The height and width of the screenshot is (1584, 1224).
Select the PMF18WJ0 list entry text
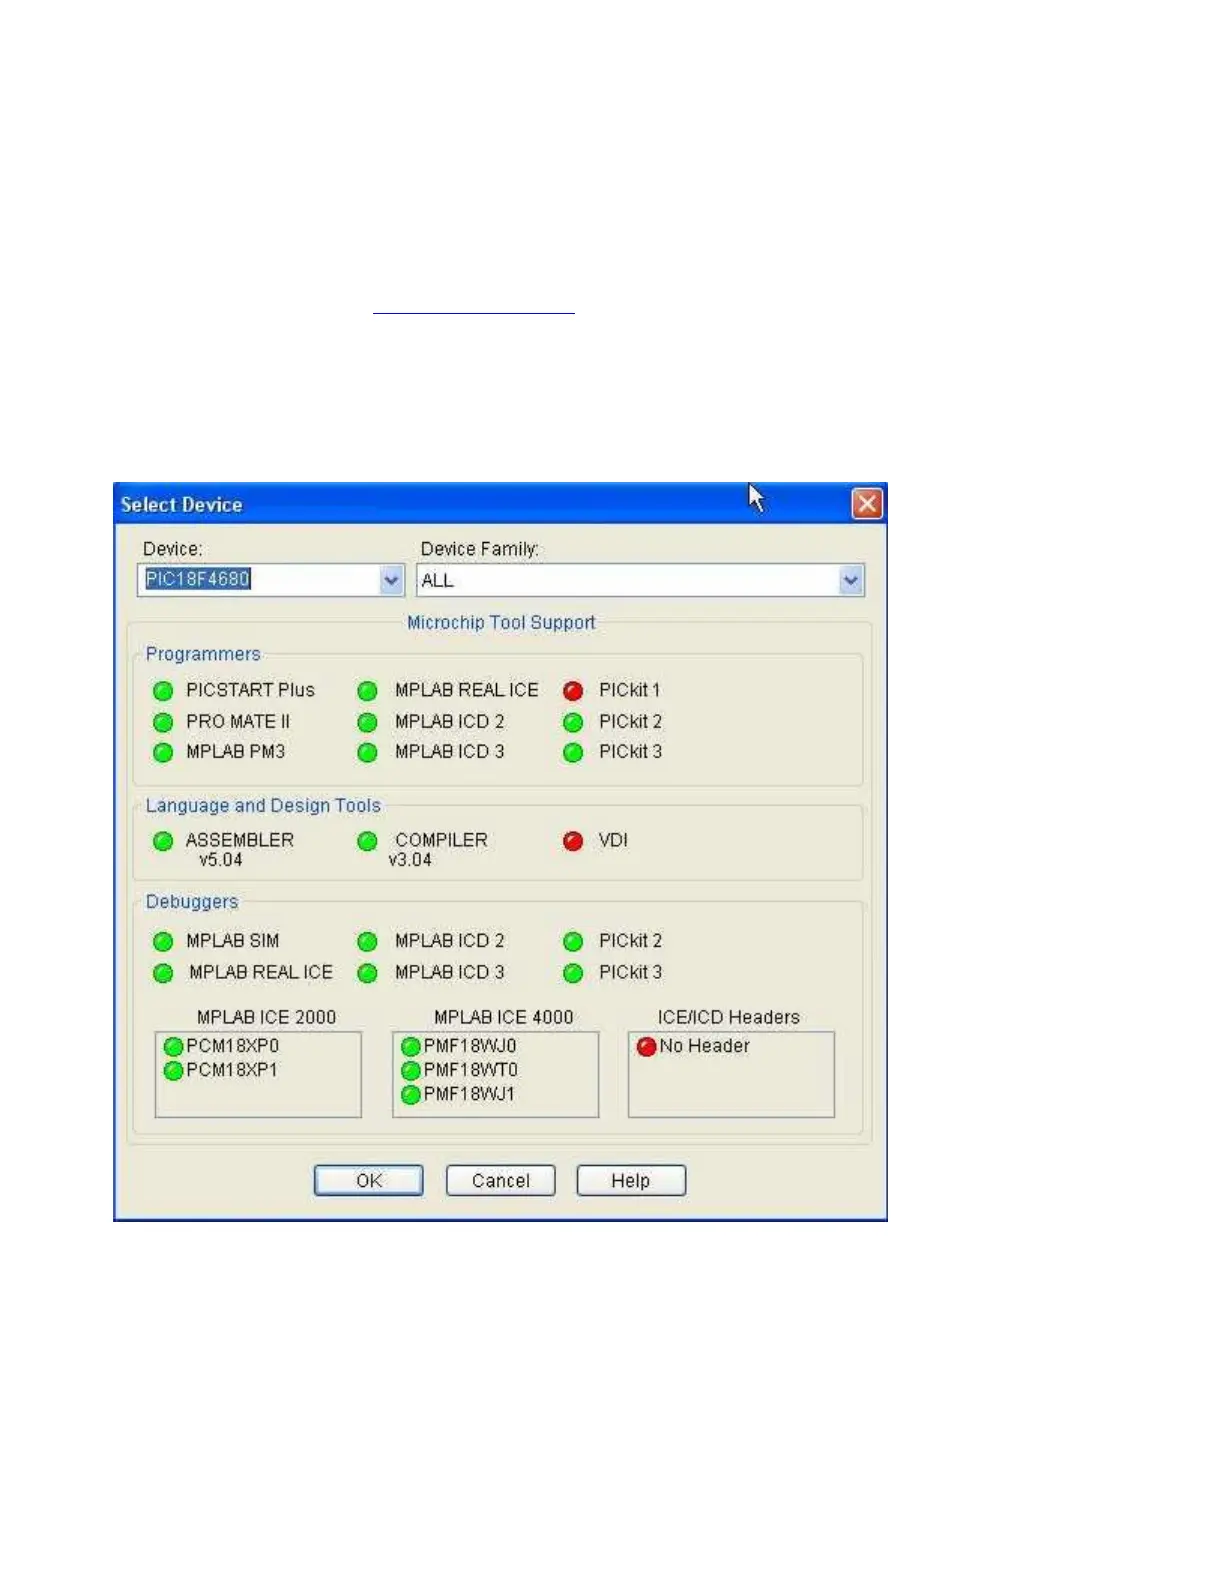[470, 1046]
